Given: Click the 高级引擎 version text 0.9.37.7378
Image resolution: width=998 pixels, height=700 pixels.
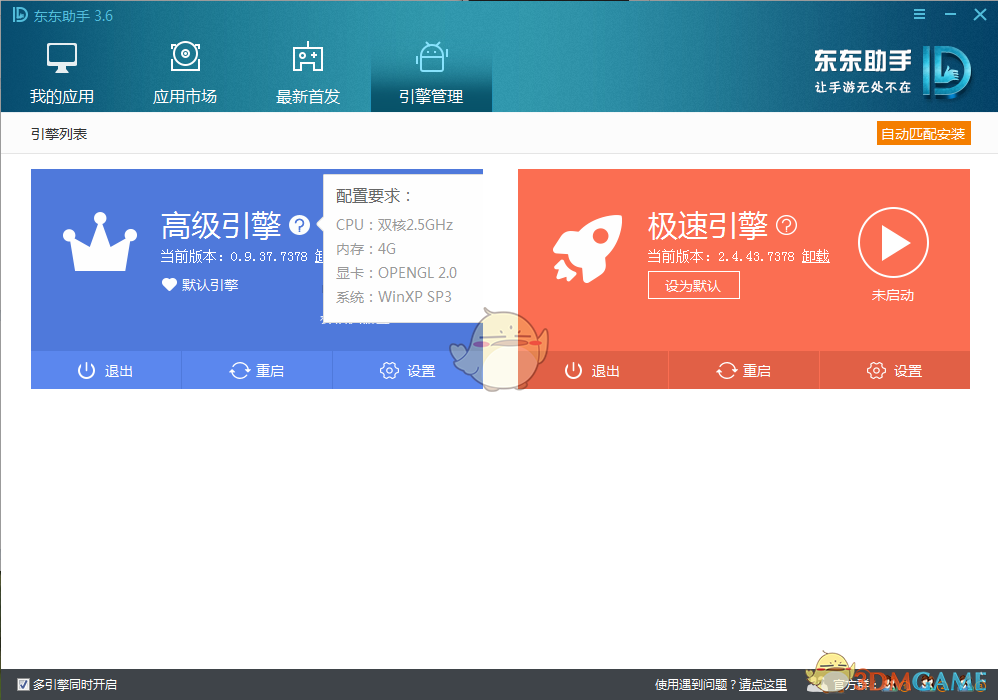Looking at the screenshot, I should [269, 256].
